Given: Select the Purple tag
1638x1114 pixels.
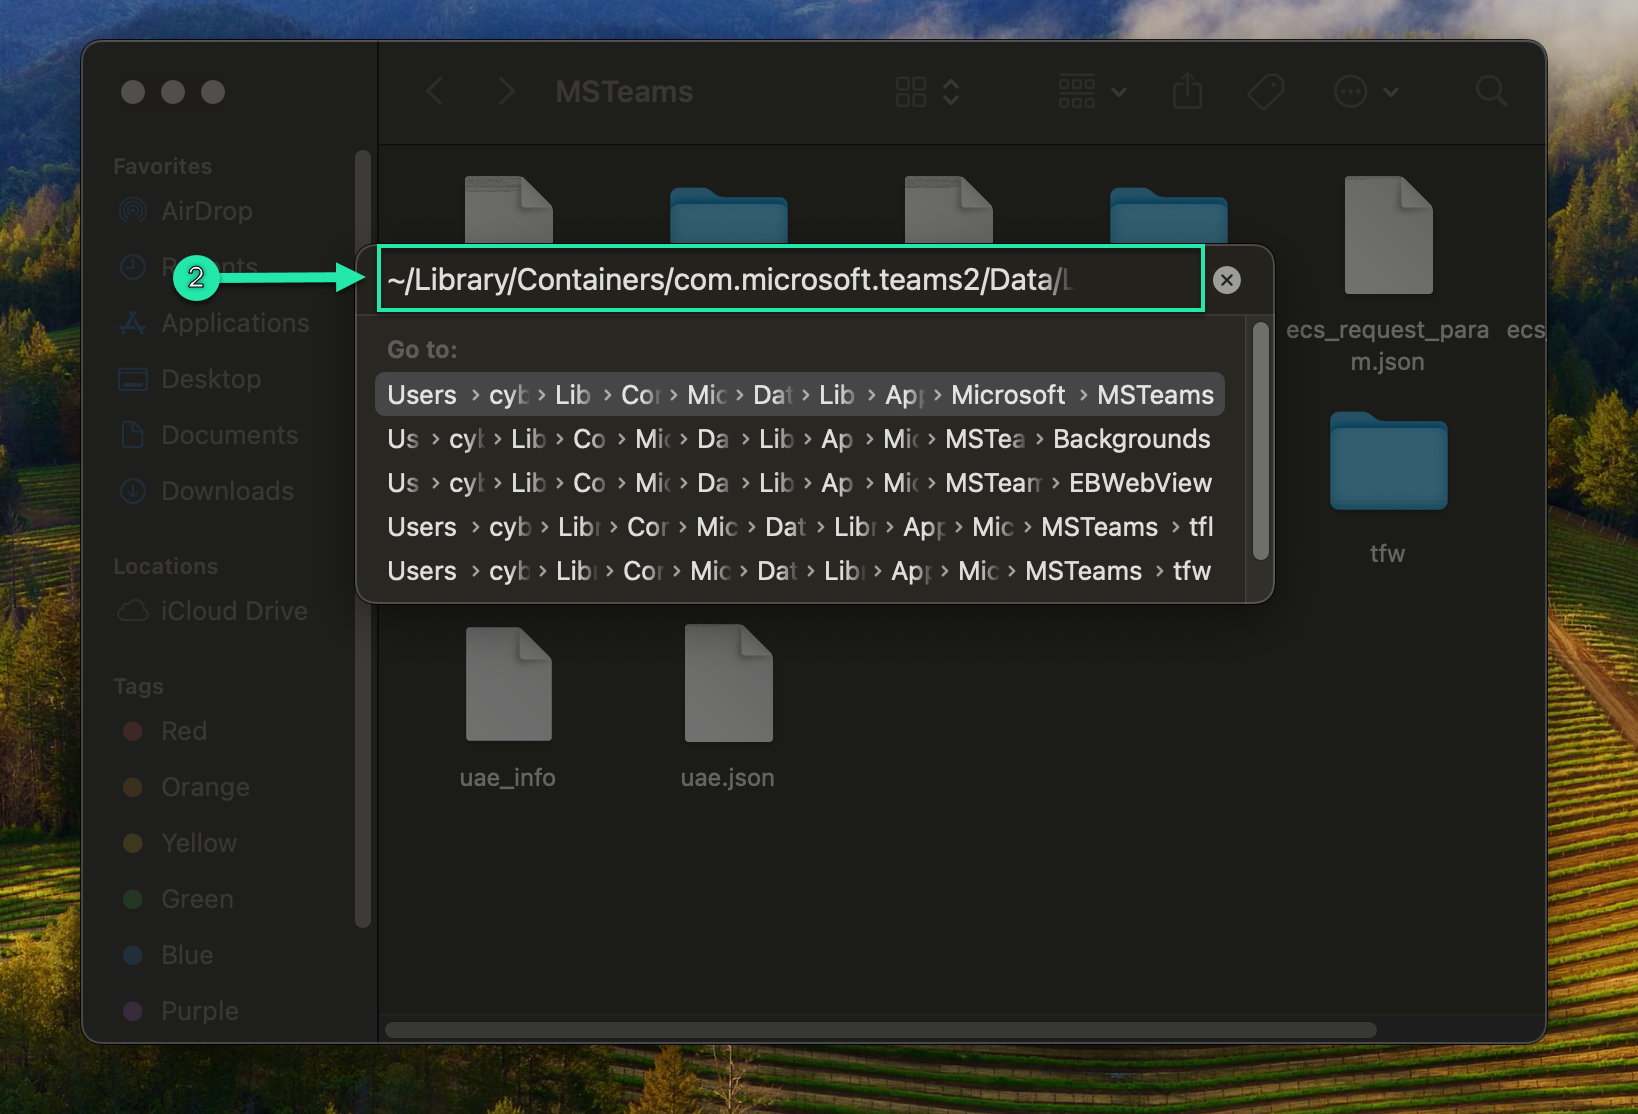Looking at the screenshot, I should point(181,1011).
